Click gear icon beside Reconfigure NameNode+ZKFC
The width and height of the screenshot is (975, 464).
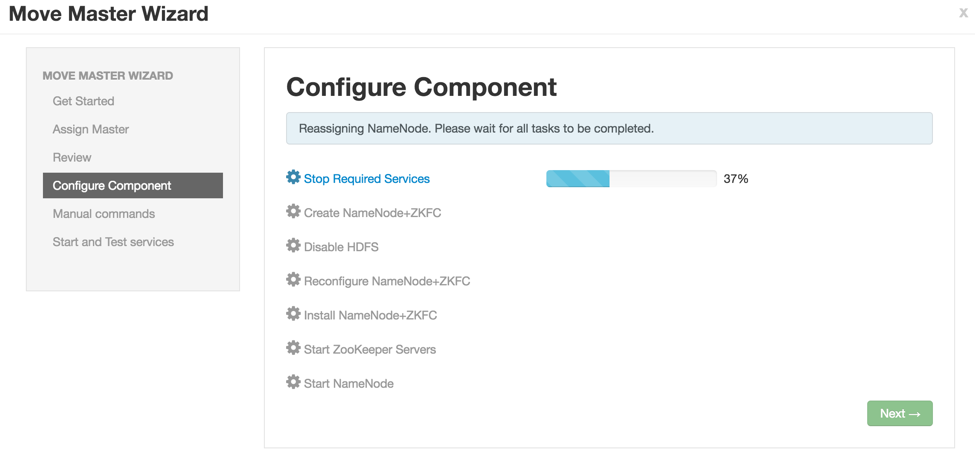coord(293,280)
